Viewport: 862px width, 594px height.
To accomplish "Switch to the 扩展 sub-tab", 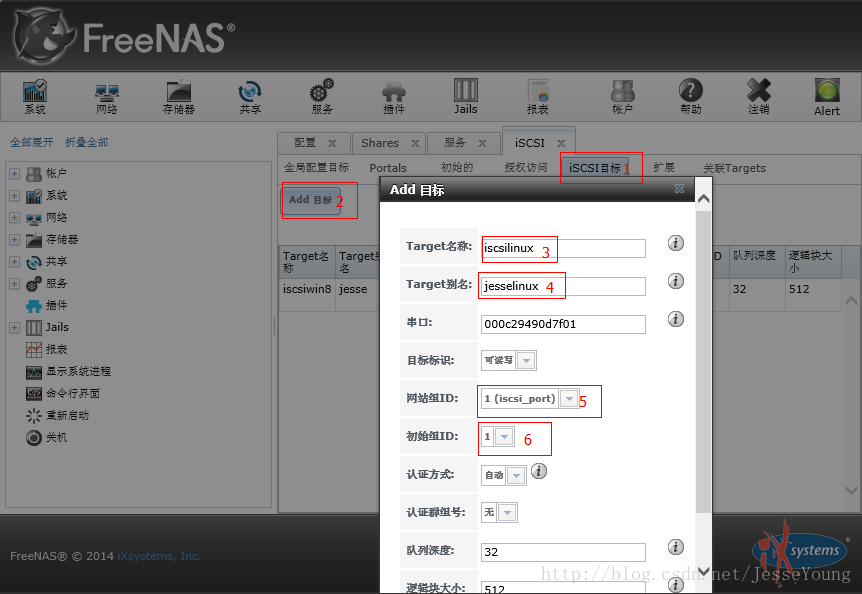I will [664, 168].
